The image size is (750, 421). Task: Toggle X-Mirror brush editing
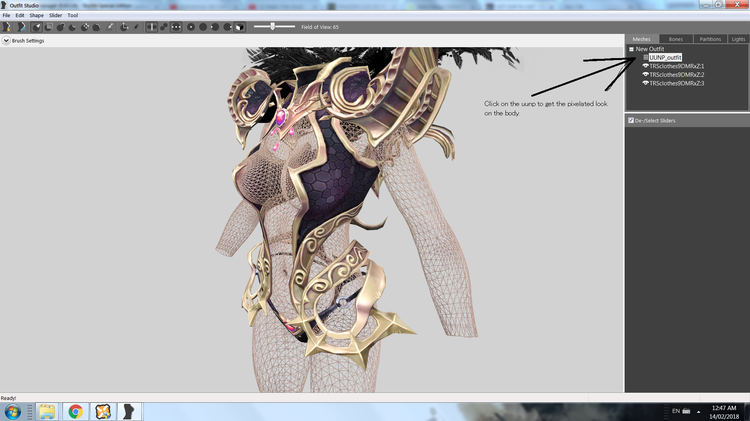click(152, 27)
